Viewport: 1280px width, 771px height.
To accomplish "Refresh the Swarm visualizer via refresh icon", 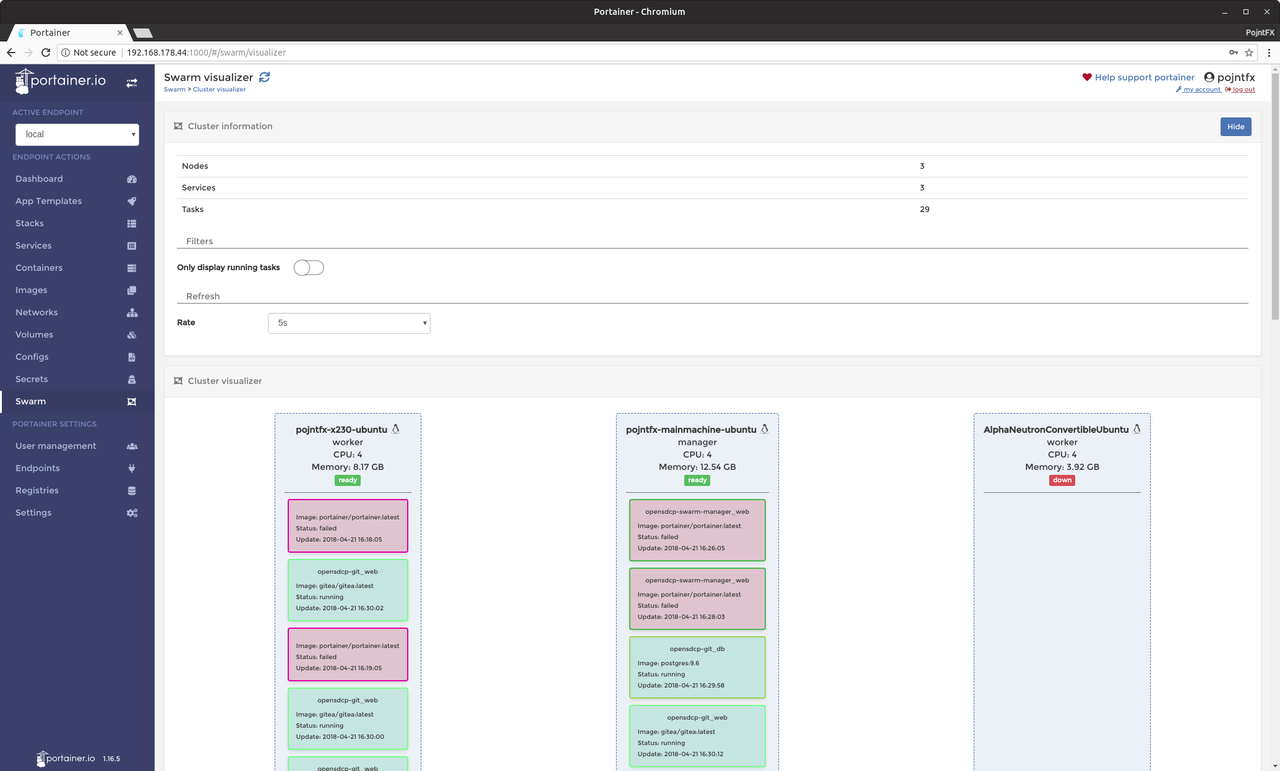I will pos(264,77).
